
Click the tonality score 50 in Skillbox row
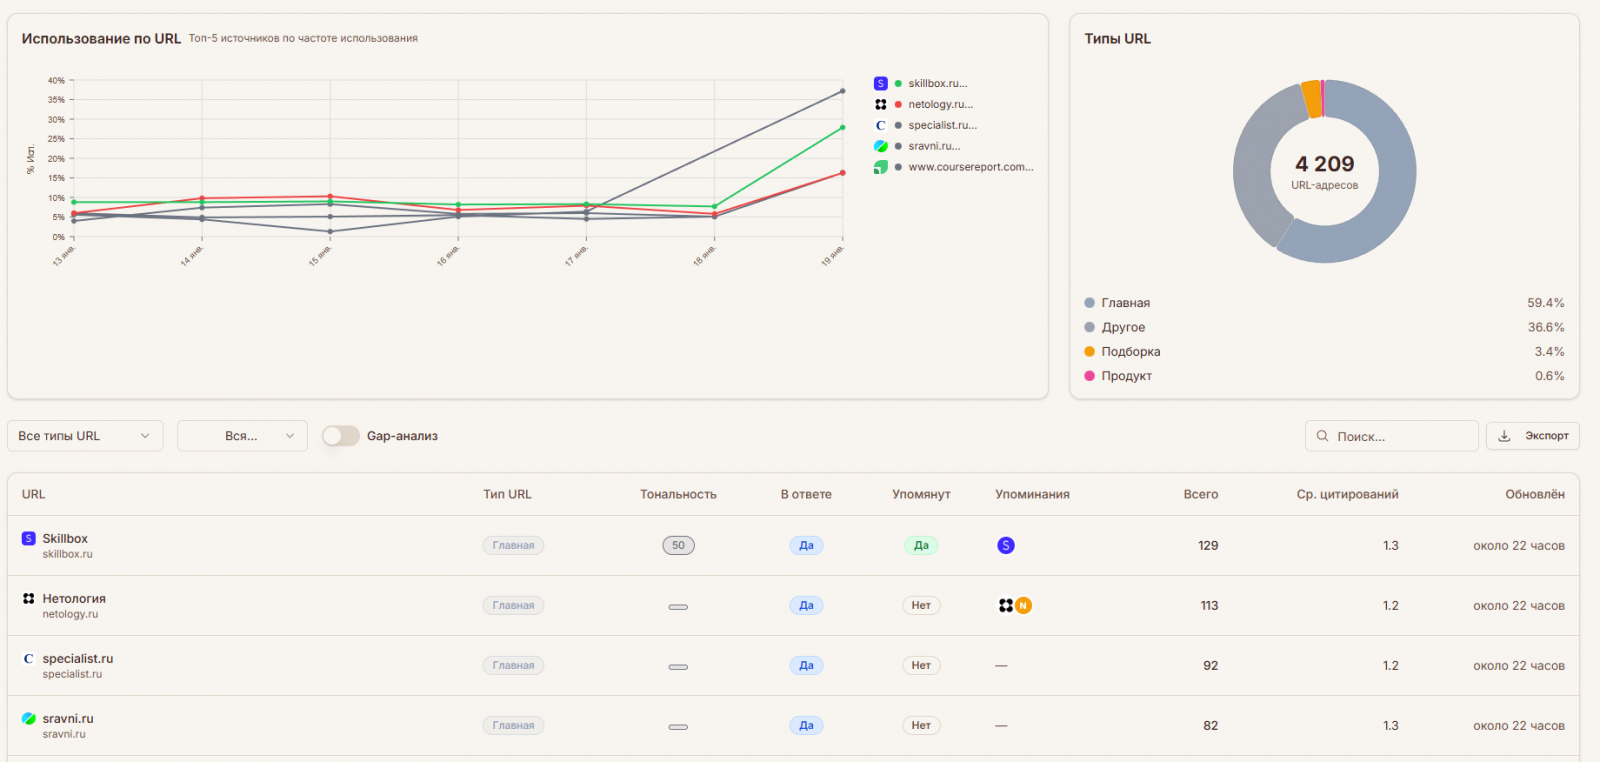coord(678,546)
